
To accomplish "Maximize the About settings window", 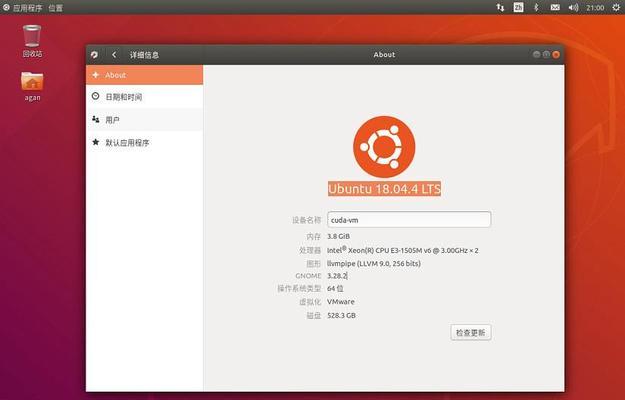I will click(x=546, y=54).
